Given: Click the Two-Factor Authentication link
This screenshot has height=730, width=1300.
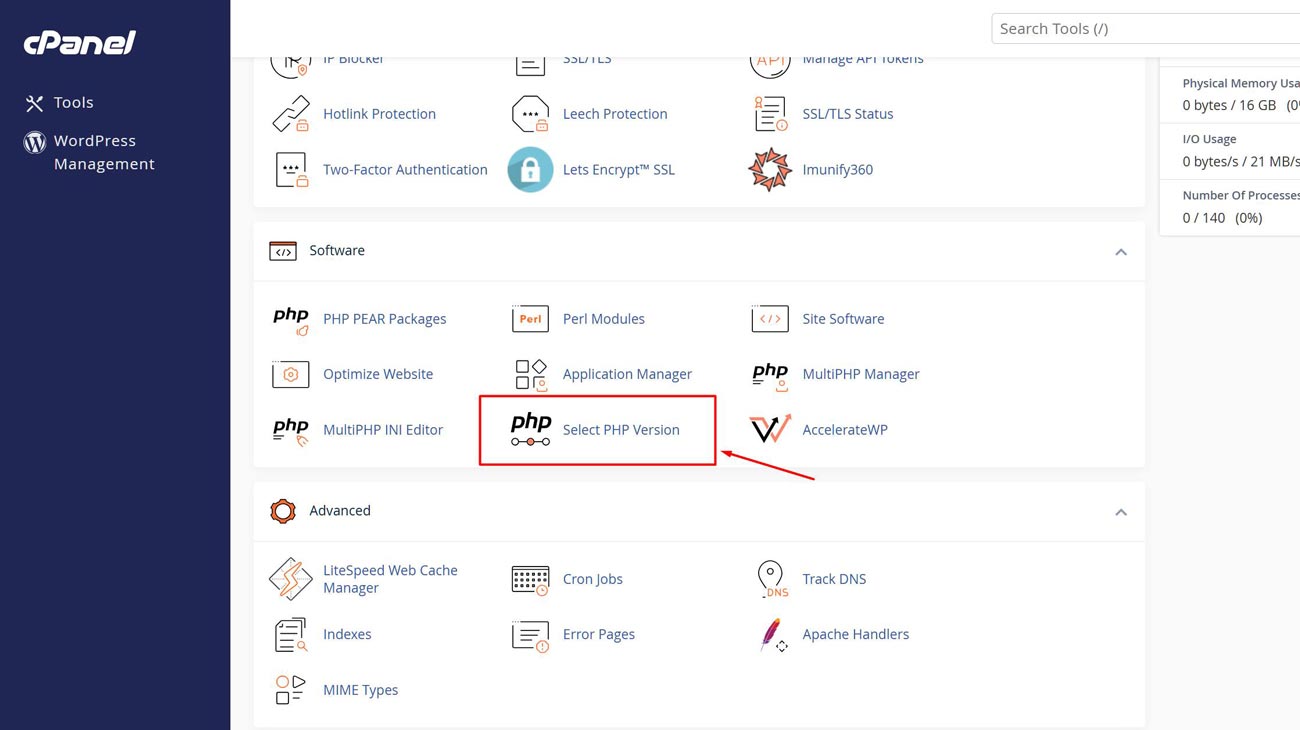Looking at the screenshot, I should point(405,170).
